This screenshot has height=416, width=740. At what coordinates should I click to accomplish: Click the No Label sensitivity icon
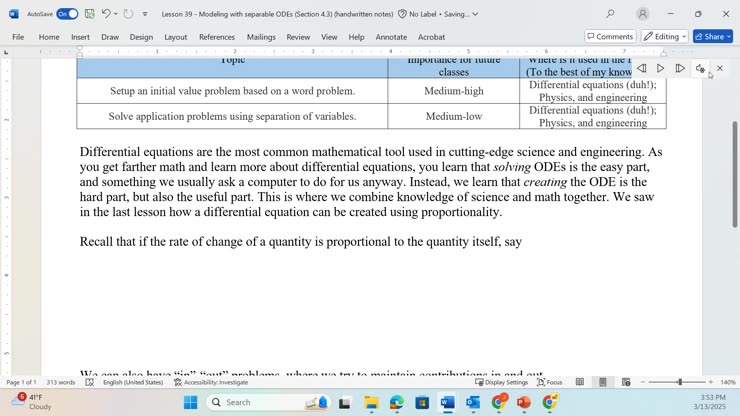click(x=402, y=14)
